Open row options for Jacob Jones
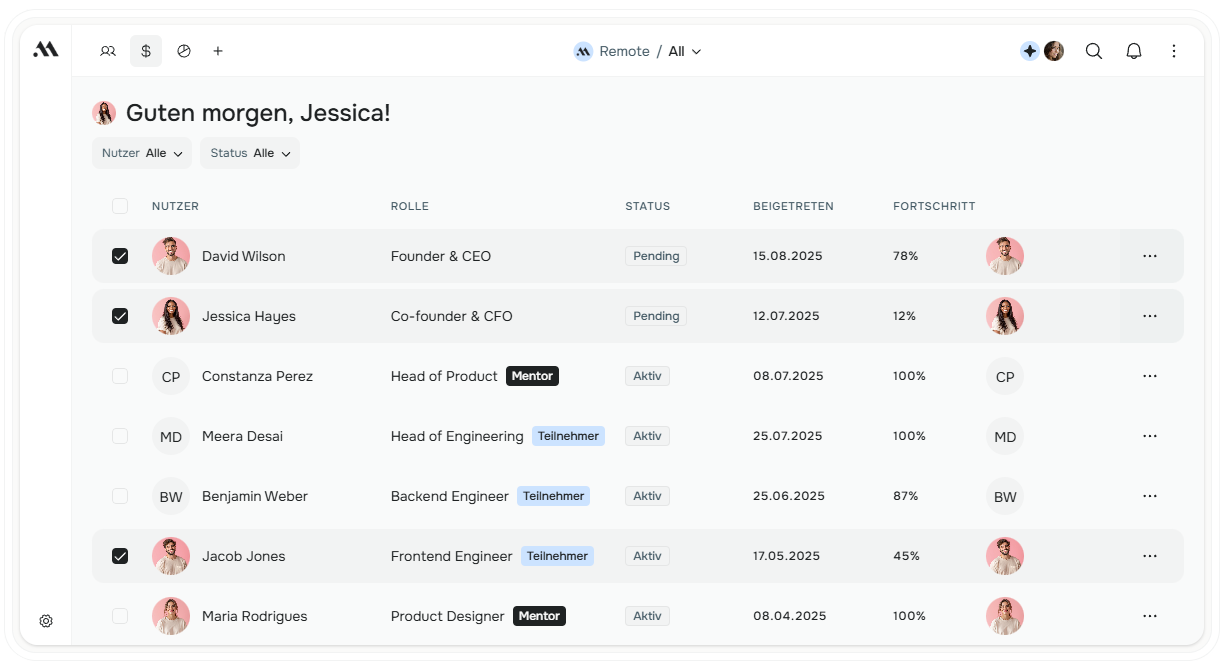Image resolution: width=1231 pixels, height=665 pixels. (1150, 556)
